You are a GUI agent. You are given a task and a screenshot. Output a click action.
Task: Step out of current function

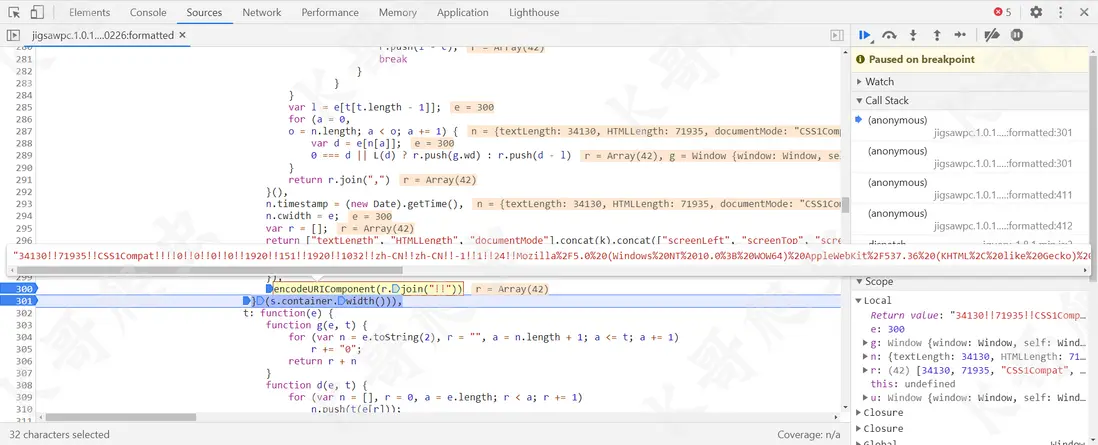coord(937,35)
